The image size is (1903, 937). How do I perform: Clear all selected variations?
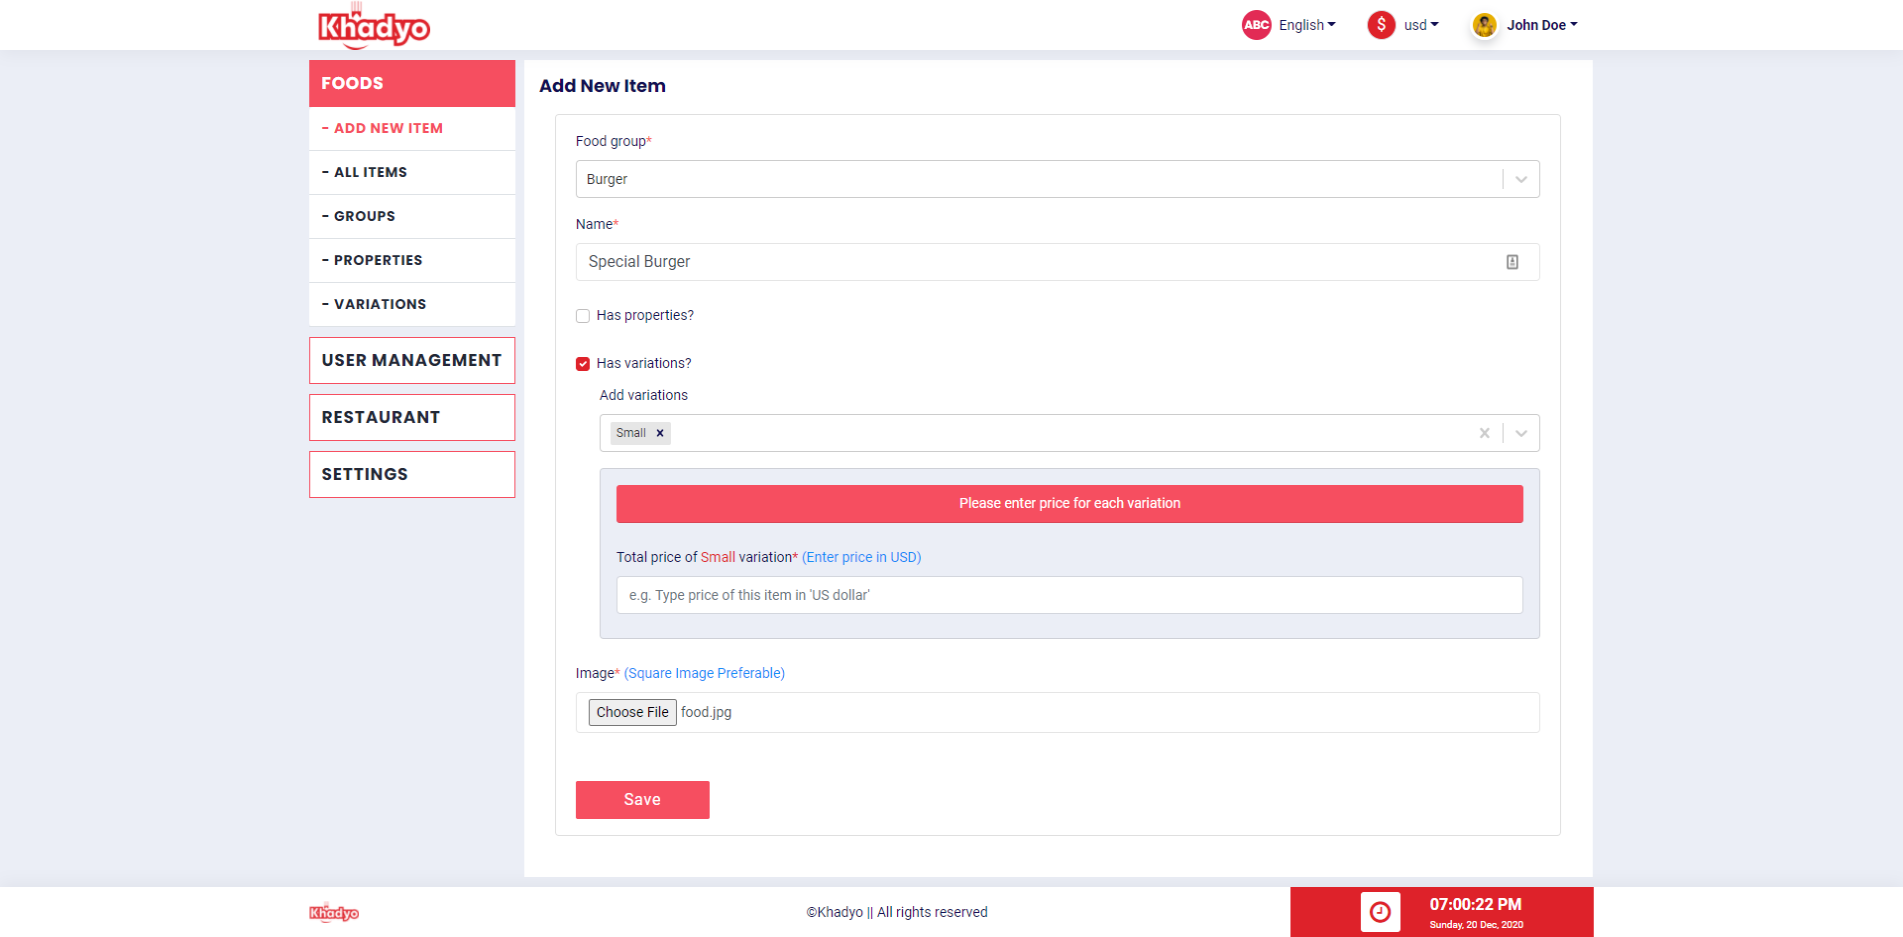coord(1484,433)
